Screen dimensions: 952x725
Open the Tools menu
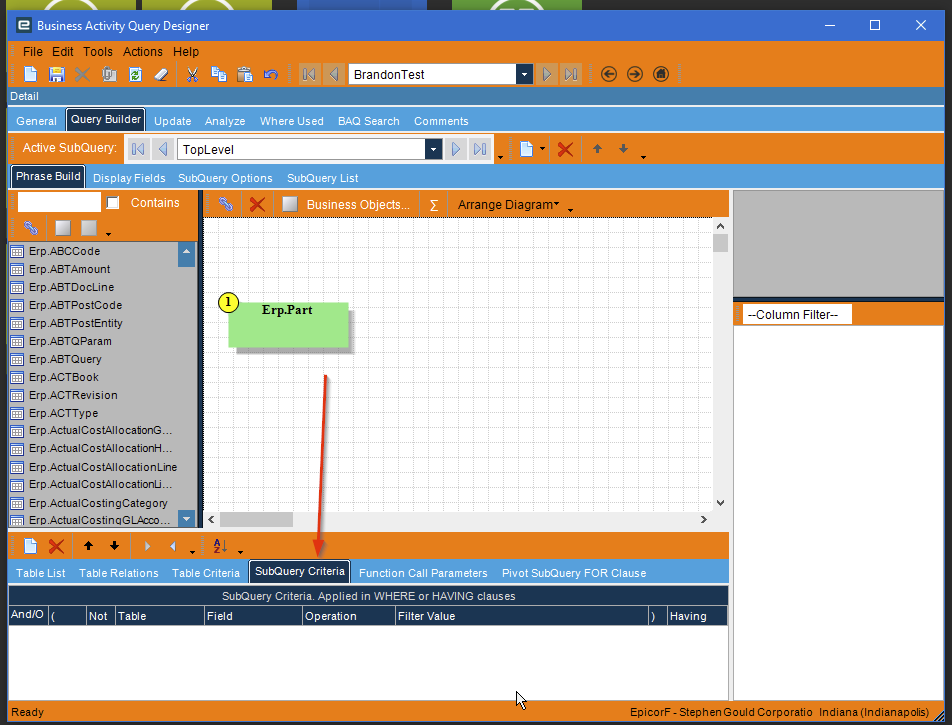point(98,52)
